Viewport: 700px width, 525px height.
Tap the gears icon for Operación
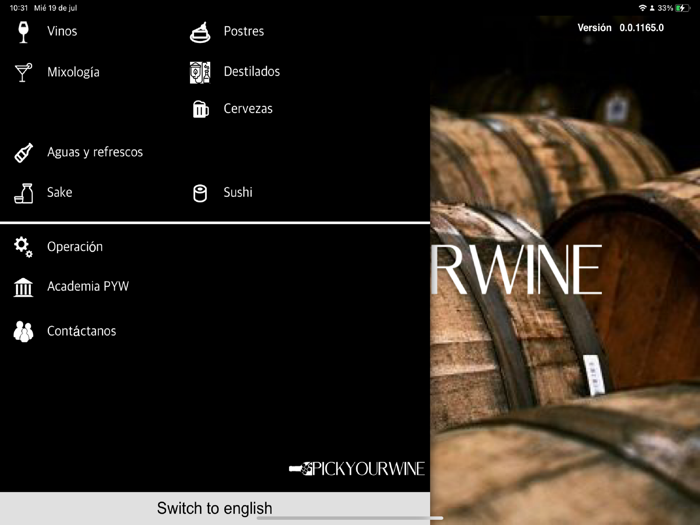pyautogui.click(x=23, y=247)
